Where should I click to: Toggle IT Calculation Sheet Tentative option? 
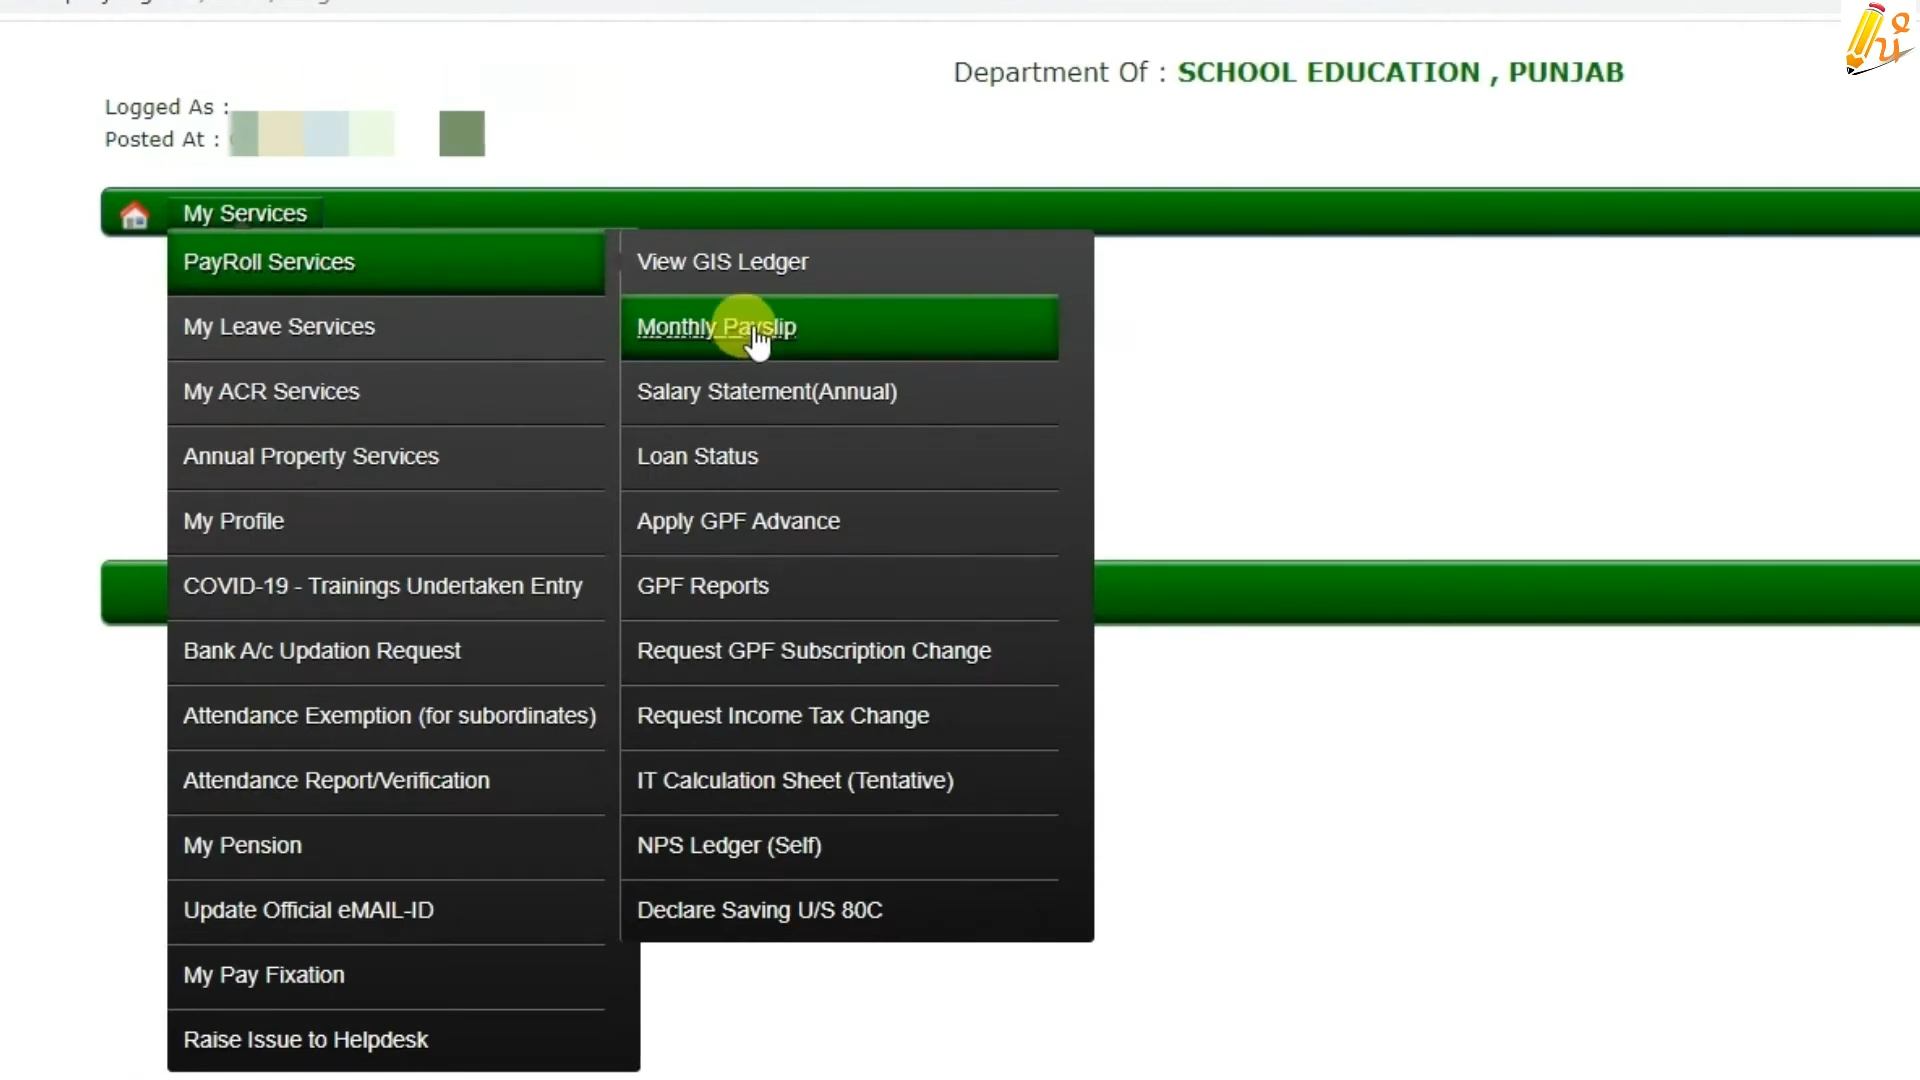794,781
